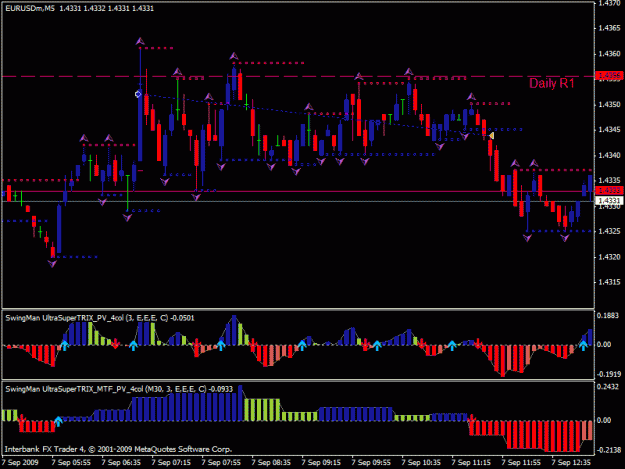Select the Daily R1 text label
This screenshot has height=469, width=625.
[x=552, y=83]
